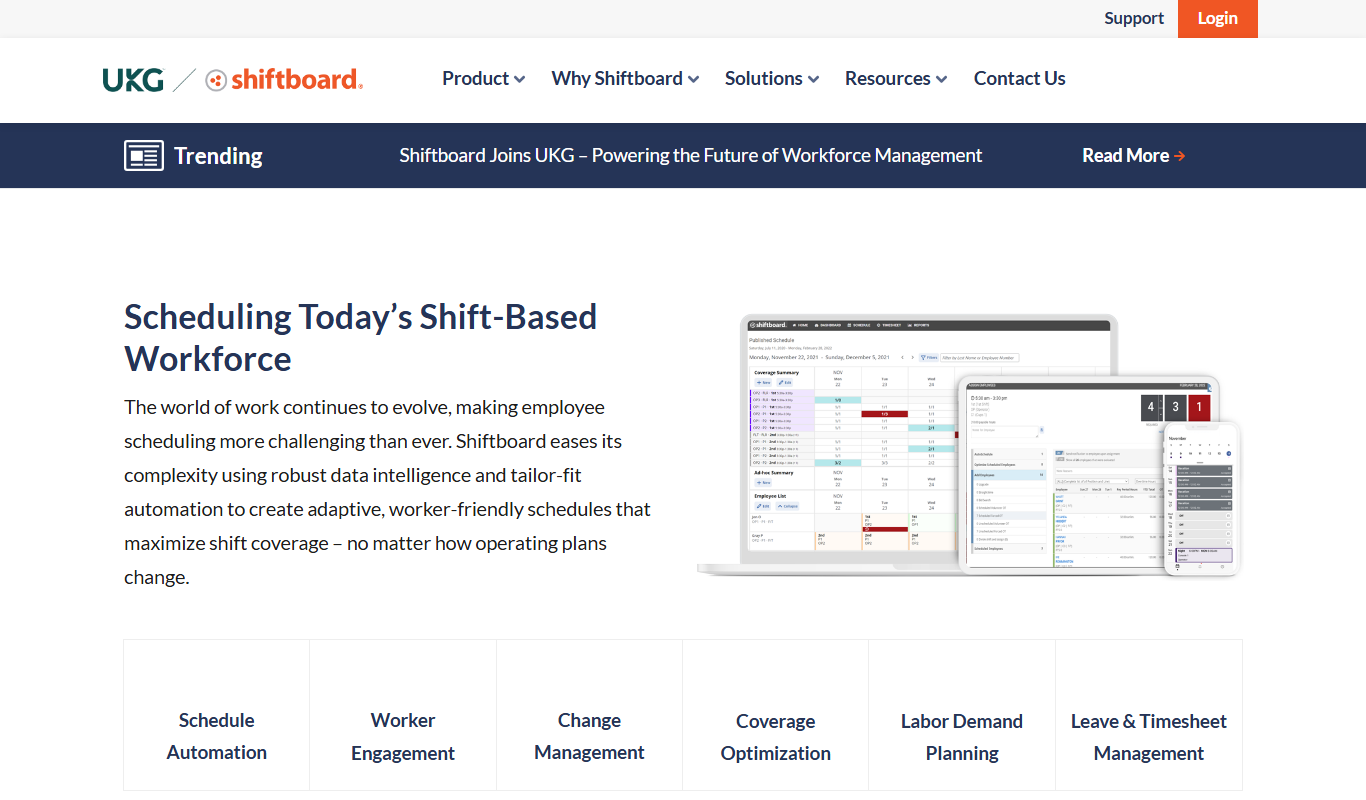Expand the Resources dropdown chevron
This screenshot has height=800, width=1366.
click(x=941, y=79)
